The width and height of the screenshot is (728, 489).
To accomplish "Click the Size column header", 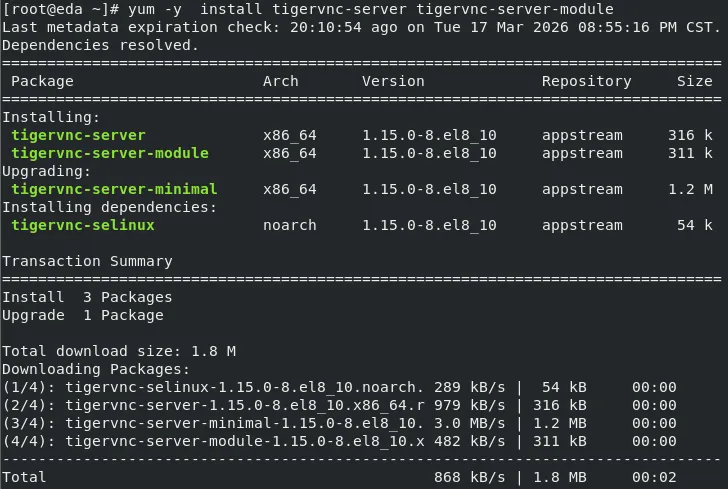I will (694, 81).
